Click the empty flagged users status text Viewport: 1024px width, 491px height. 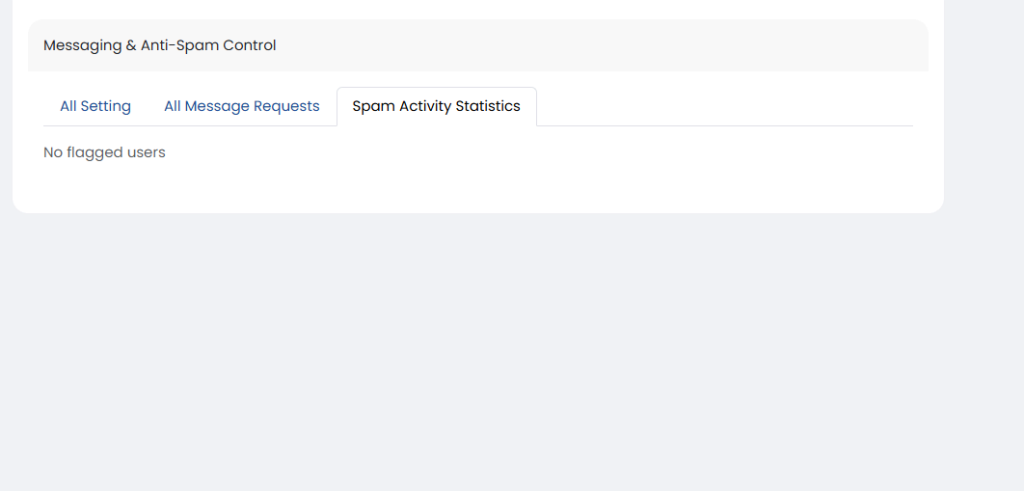click(104, 152)
